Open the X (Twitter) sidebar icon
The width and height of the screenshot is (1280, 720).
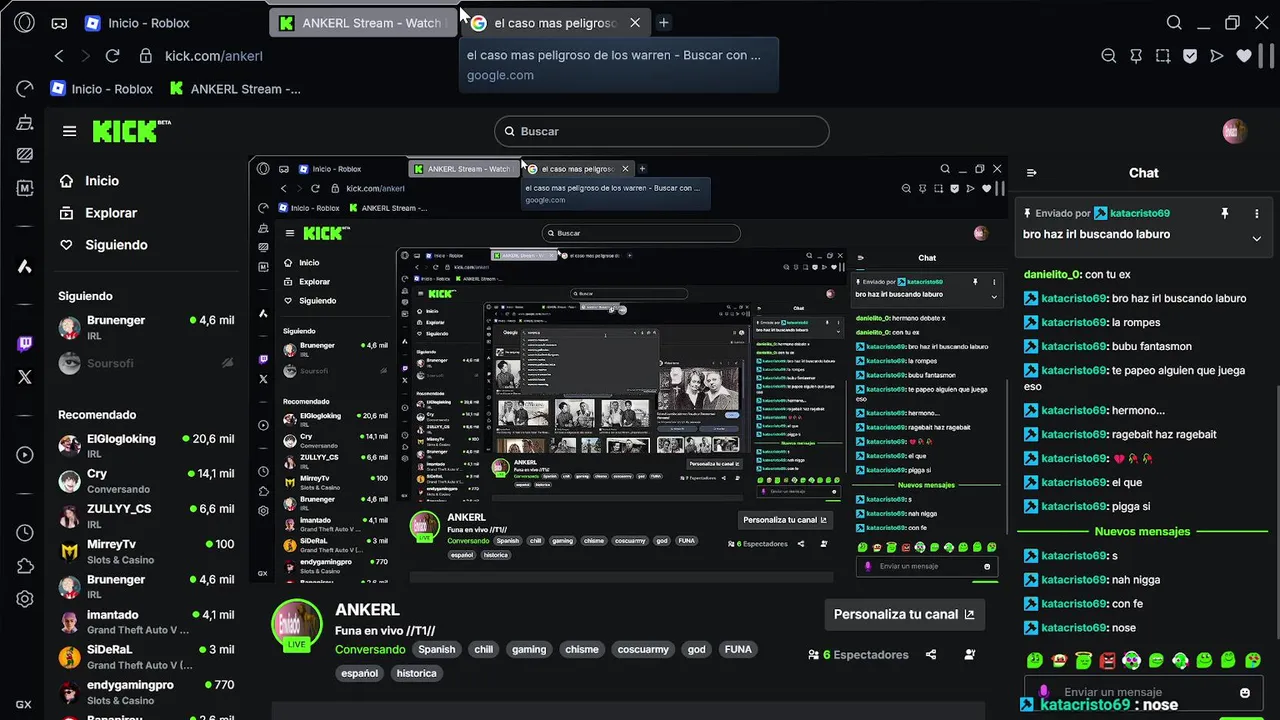coord(25,377)
